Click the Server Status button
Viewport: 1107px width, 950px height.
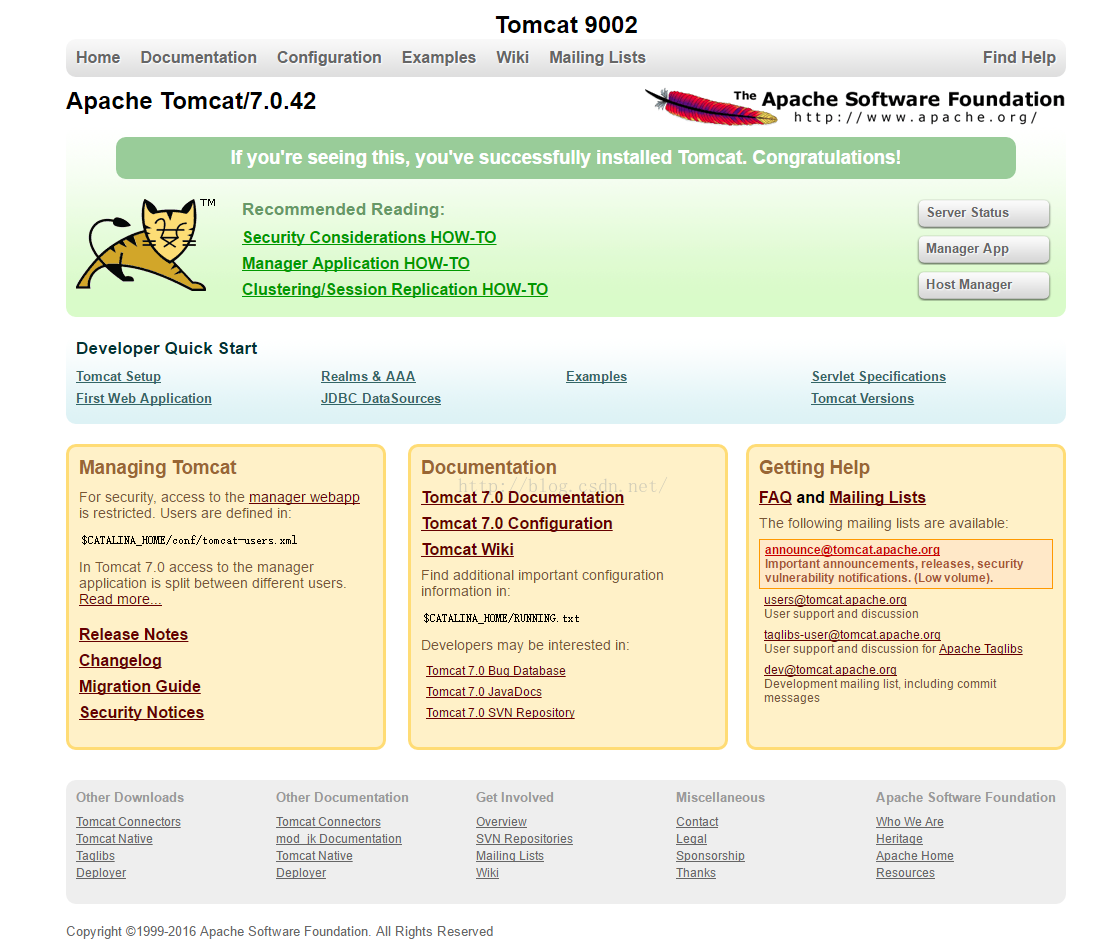click(x=983, y=213)
